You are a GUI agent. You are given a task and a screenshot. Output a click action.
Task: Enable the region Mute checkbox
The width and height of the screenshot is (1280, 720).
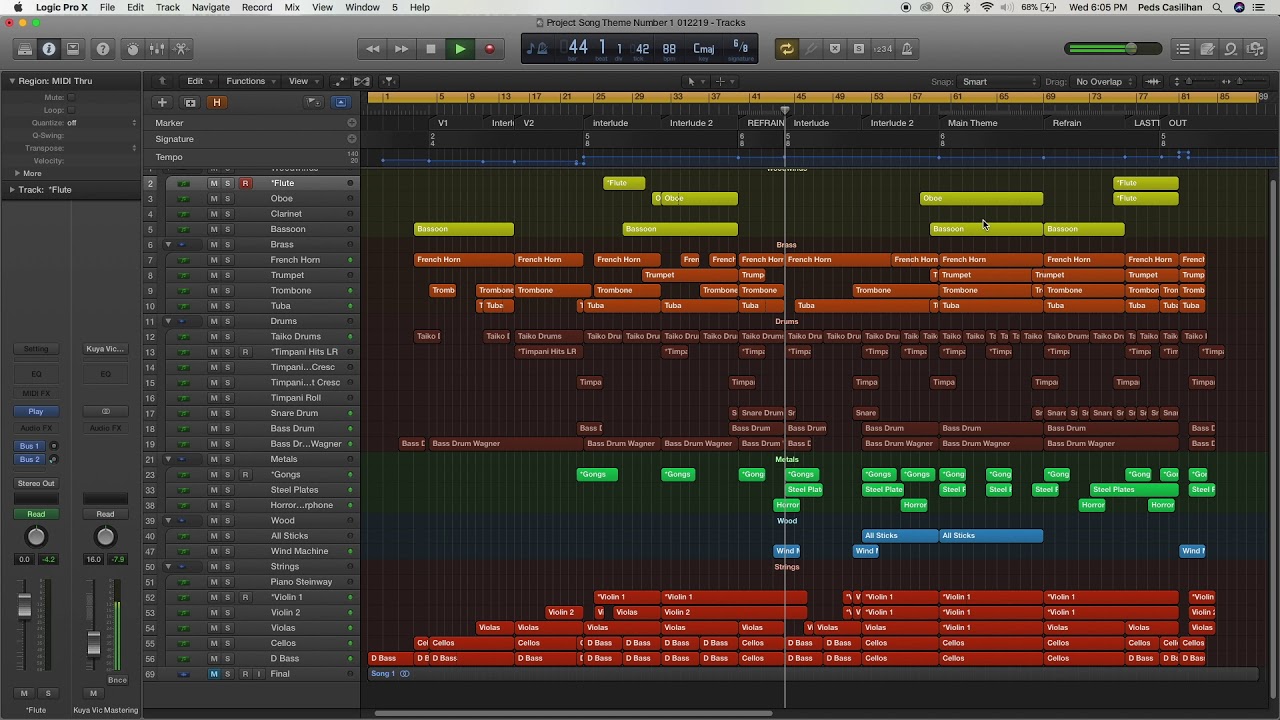pyautogui.click(x=71, y=97)
